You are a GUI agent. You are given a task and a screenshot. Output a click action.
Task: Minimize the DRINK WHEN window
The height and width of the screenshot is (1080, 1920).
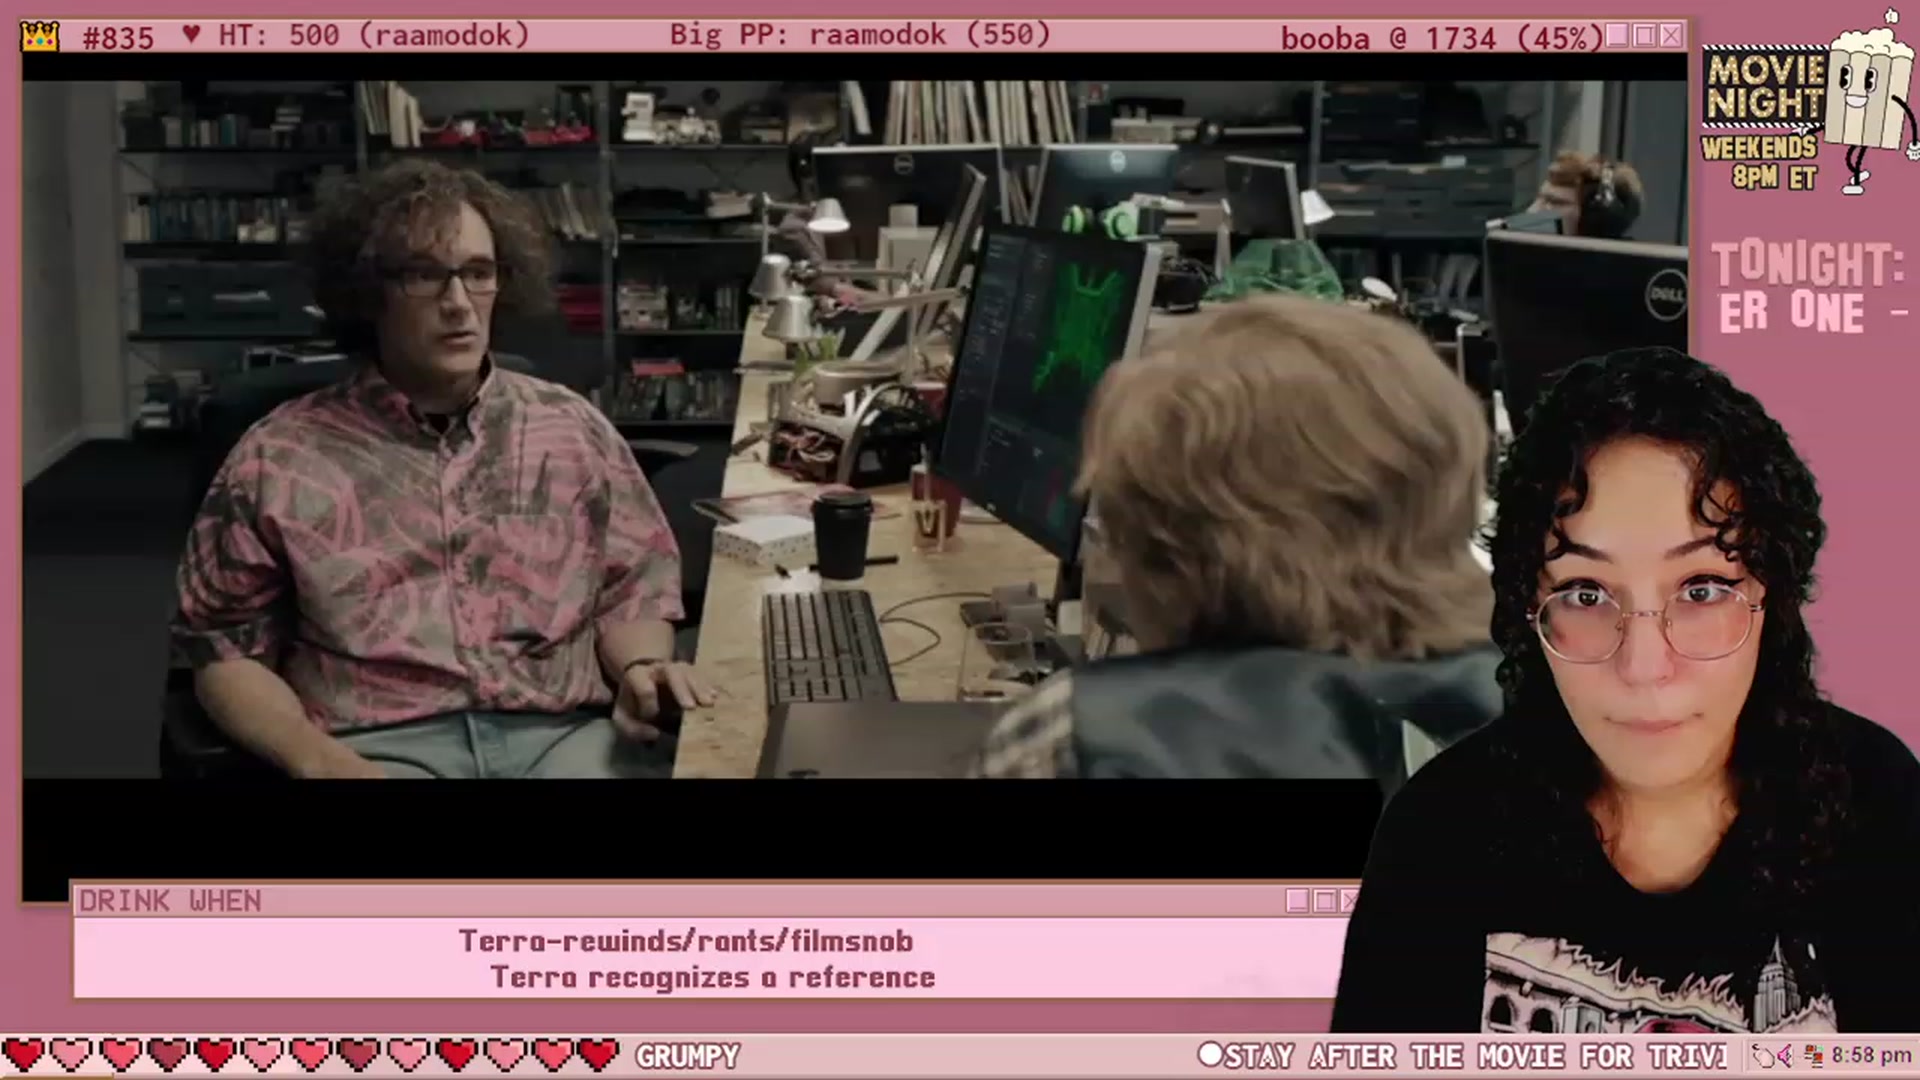(1298, 901)
